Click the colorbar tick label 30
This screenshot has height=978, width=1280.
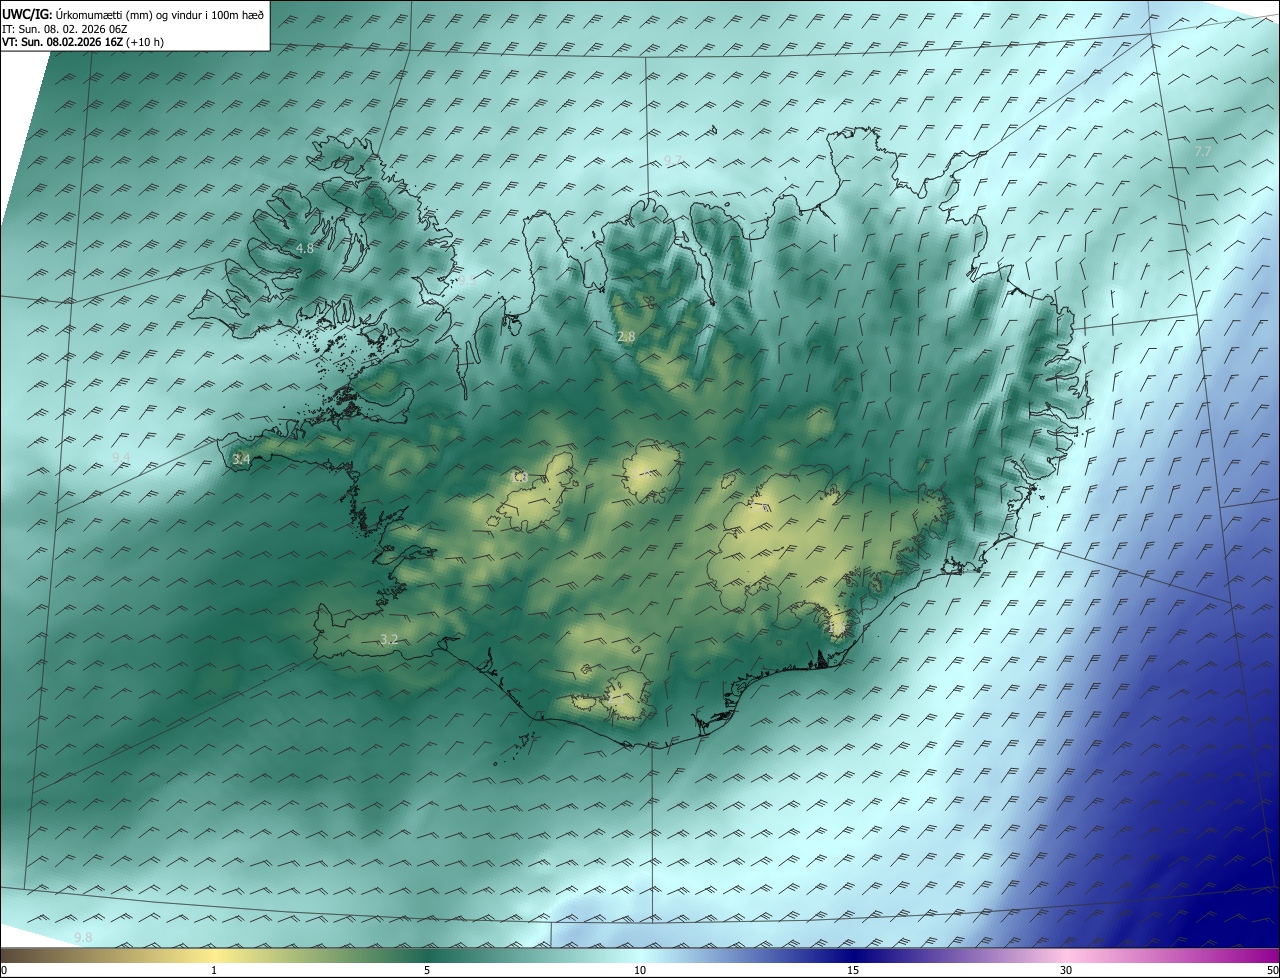[x=1066, y=970]
